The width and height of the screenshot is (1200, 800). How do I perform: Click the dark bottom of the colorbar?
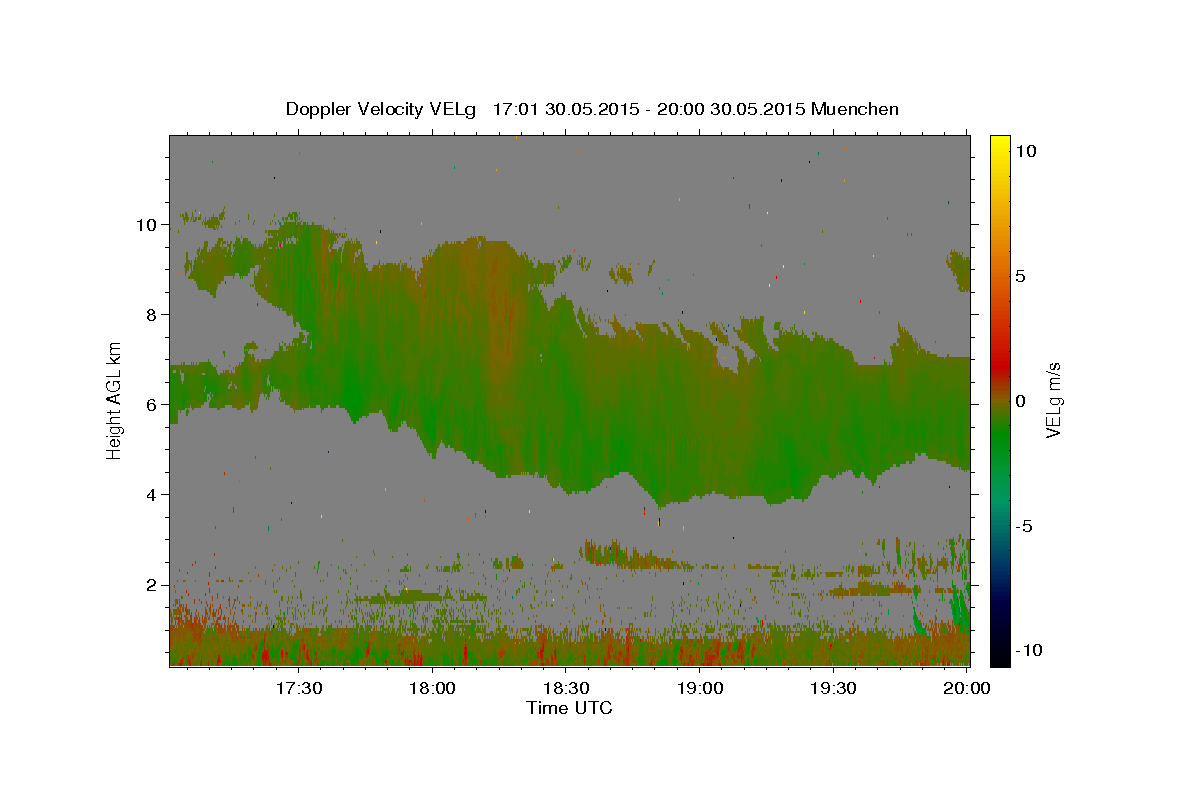click(x=1000, y=650)
